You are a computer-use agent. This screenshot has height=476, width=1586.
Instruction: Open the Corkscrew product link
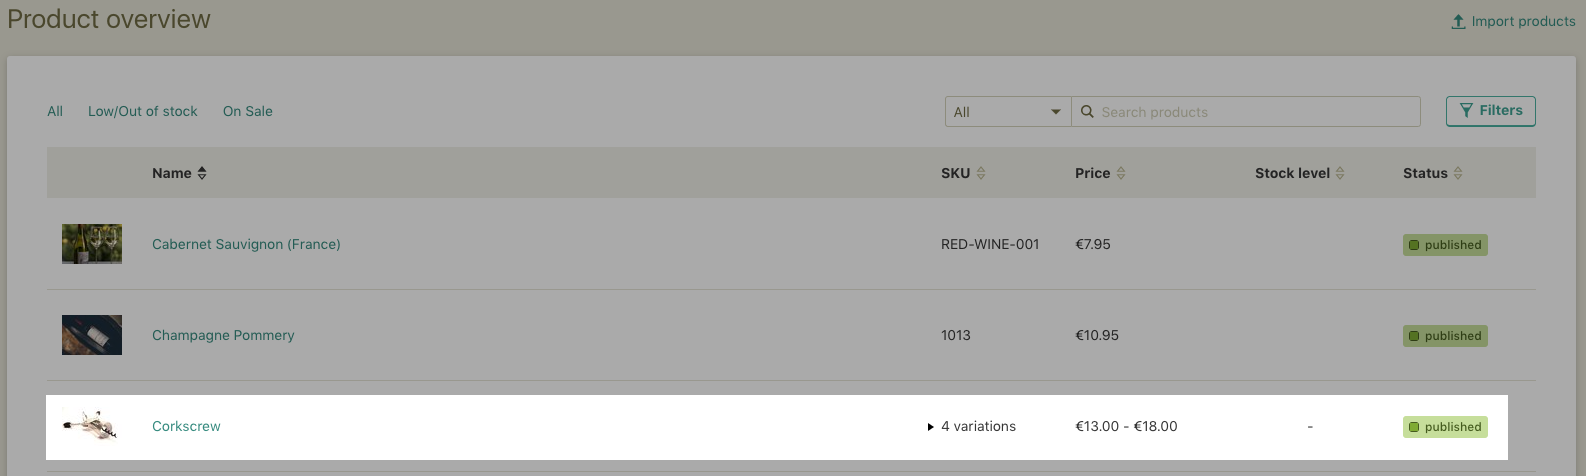(x=186, y=426)
